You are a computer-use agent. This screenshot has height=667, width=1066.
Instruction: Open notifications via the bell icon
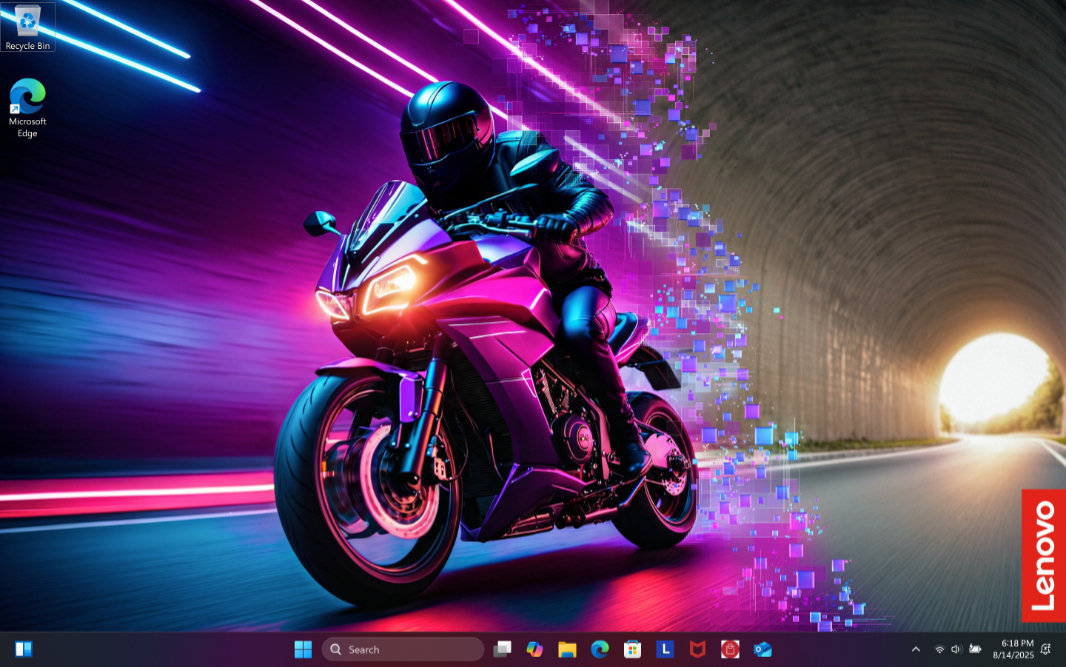pos(1046,649)
